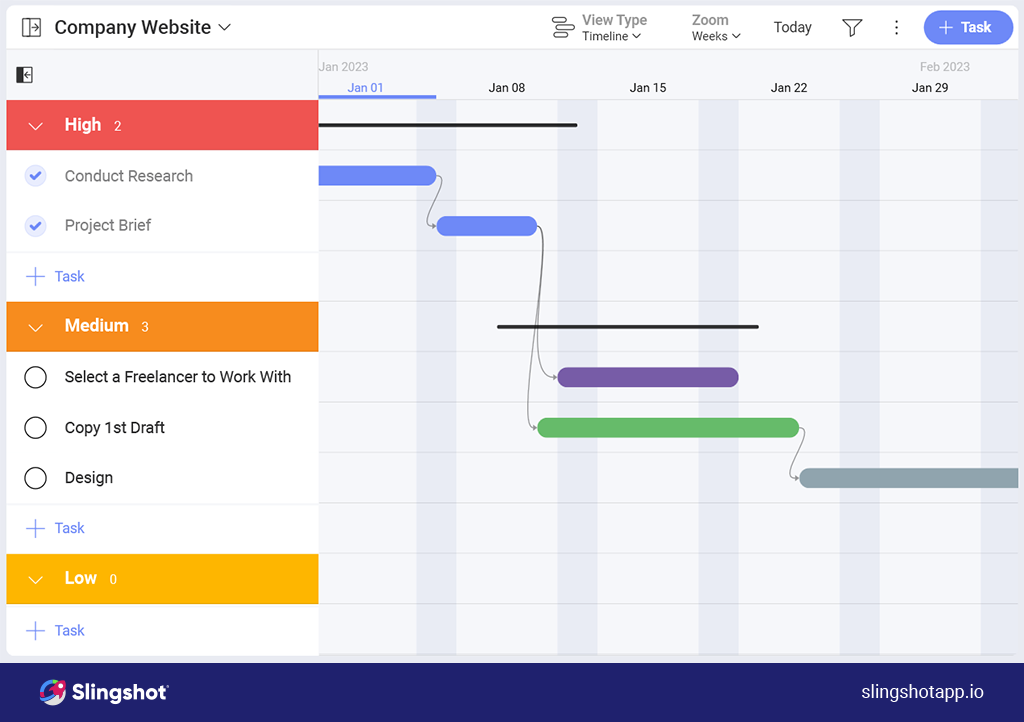Click the plus icon beside Task under High
Viewport: 1024px width, 722px height.
35,276
